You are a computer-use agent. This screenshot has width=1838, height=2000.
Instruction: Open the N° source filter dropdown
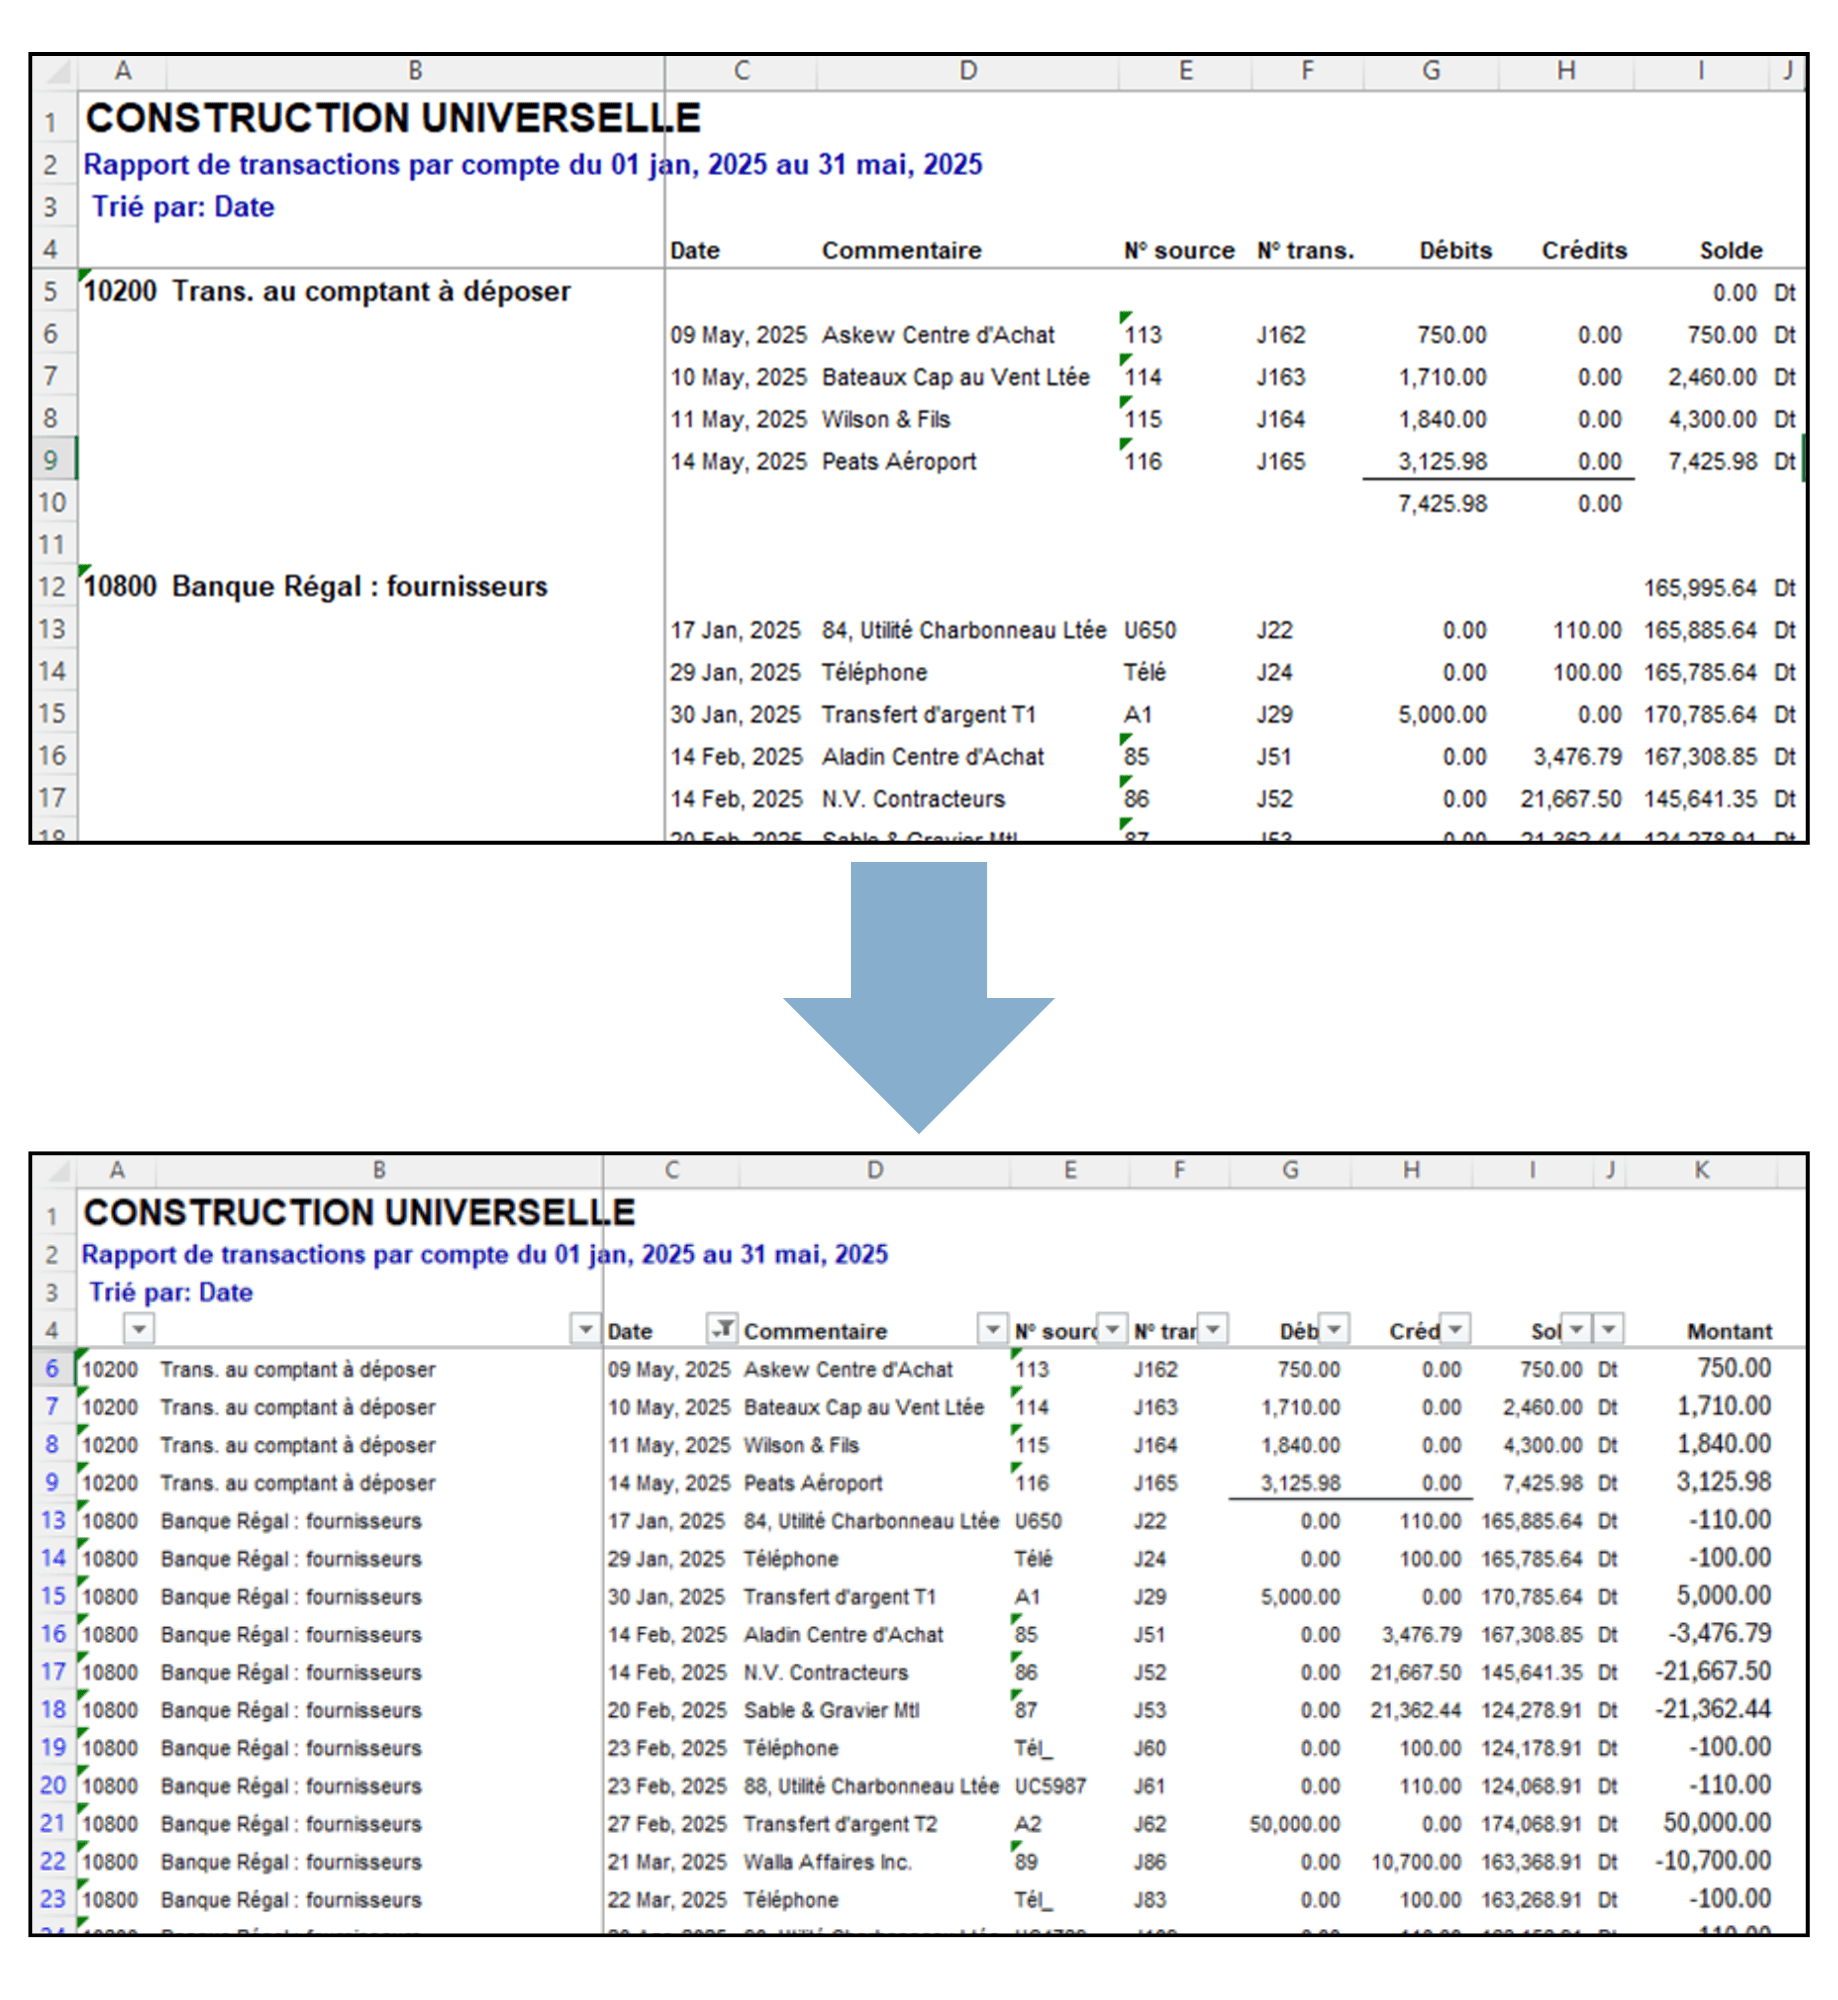coord(1111,1328)
